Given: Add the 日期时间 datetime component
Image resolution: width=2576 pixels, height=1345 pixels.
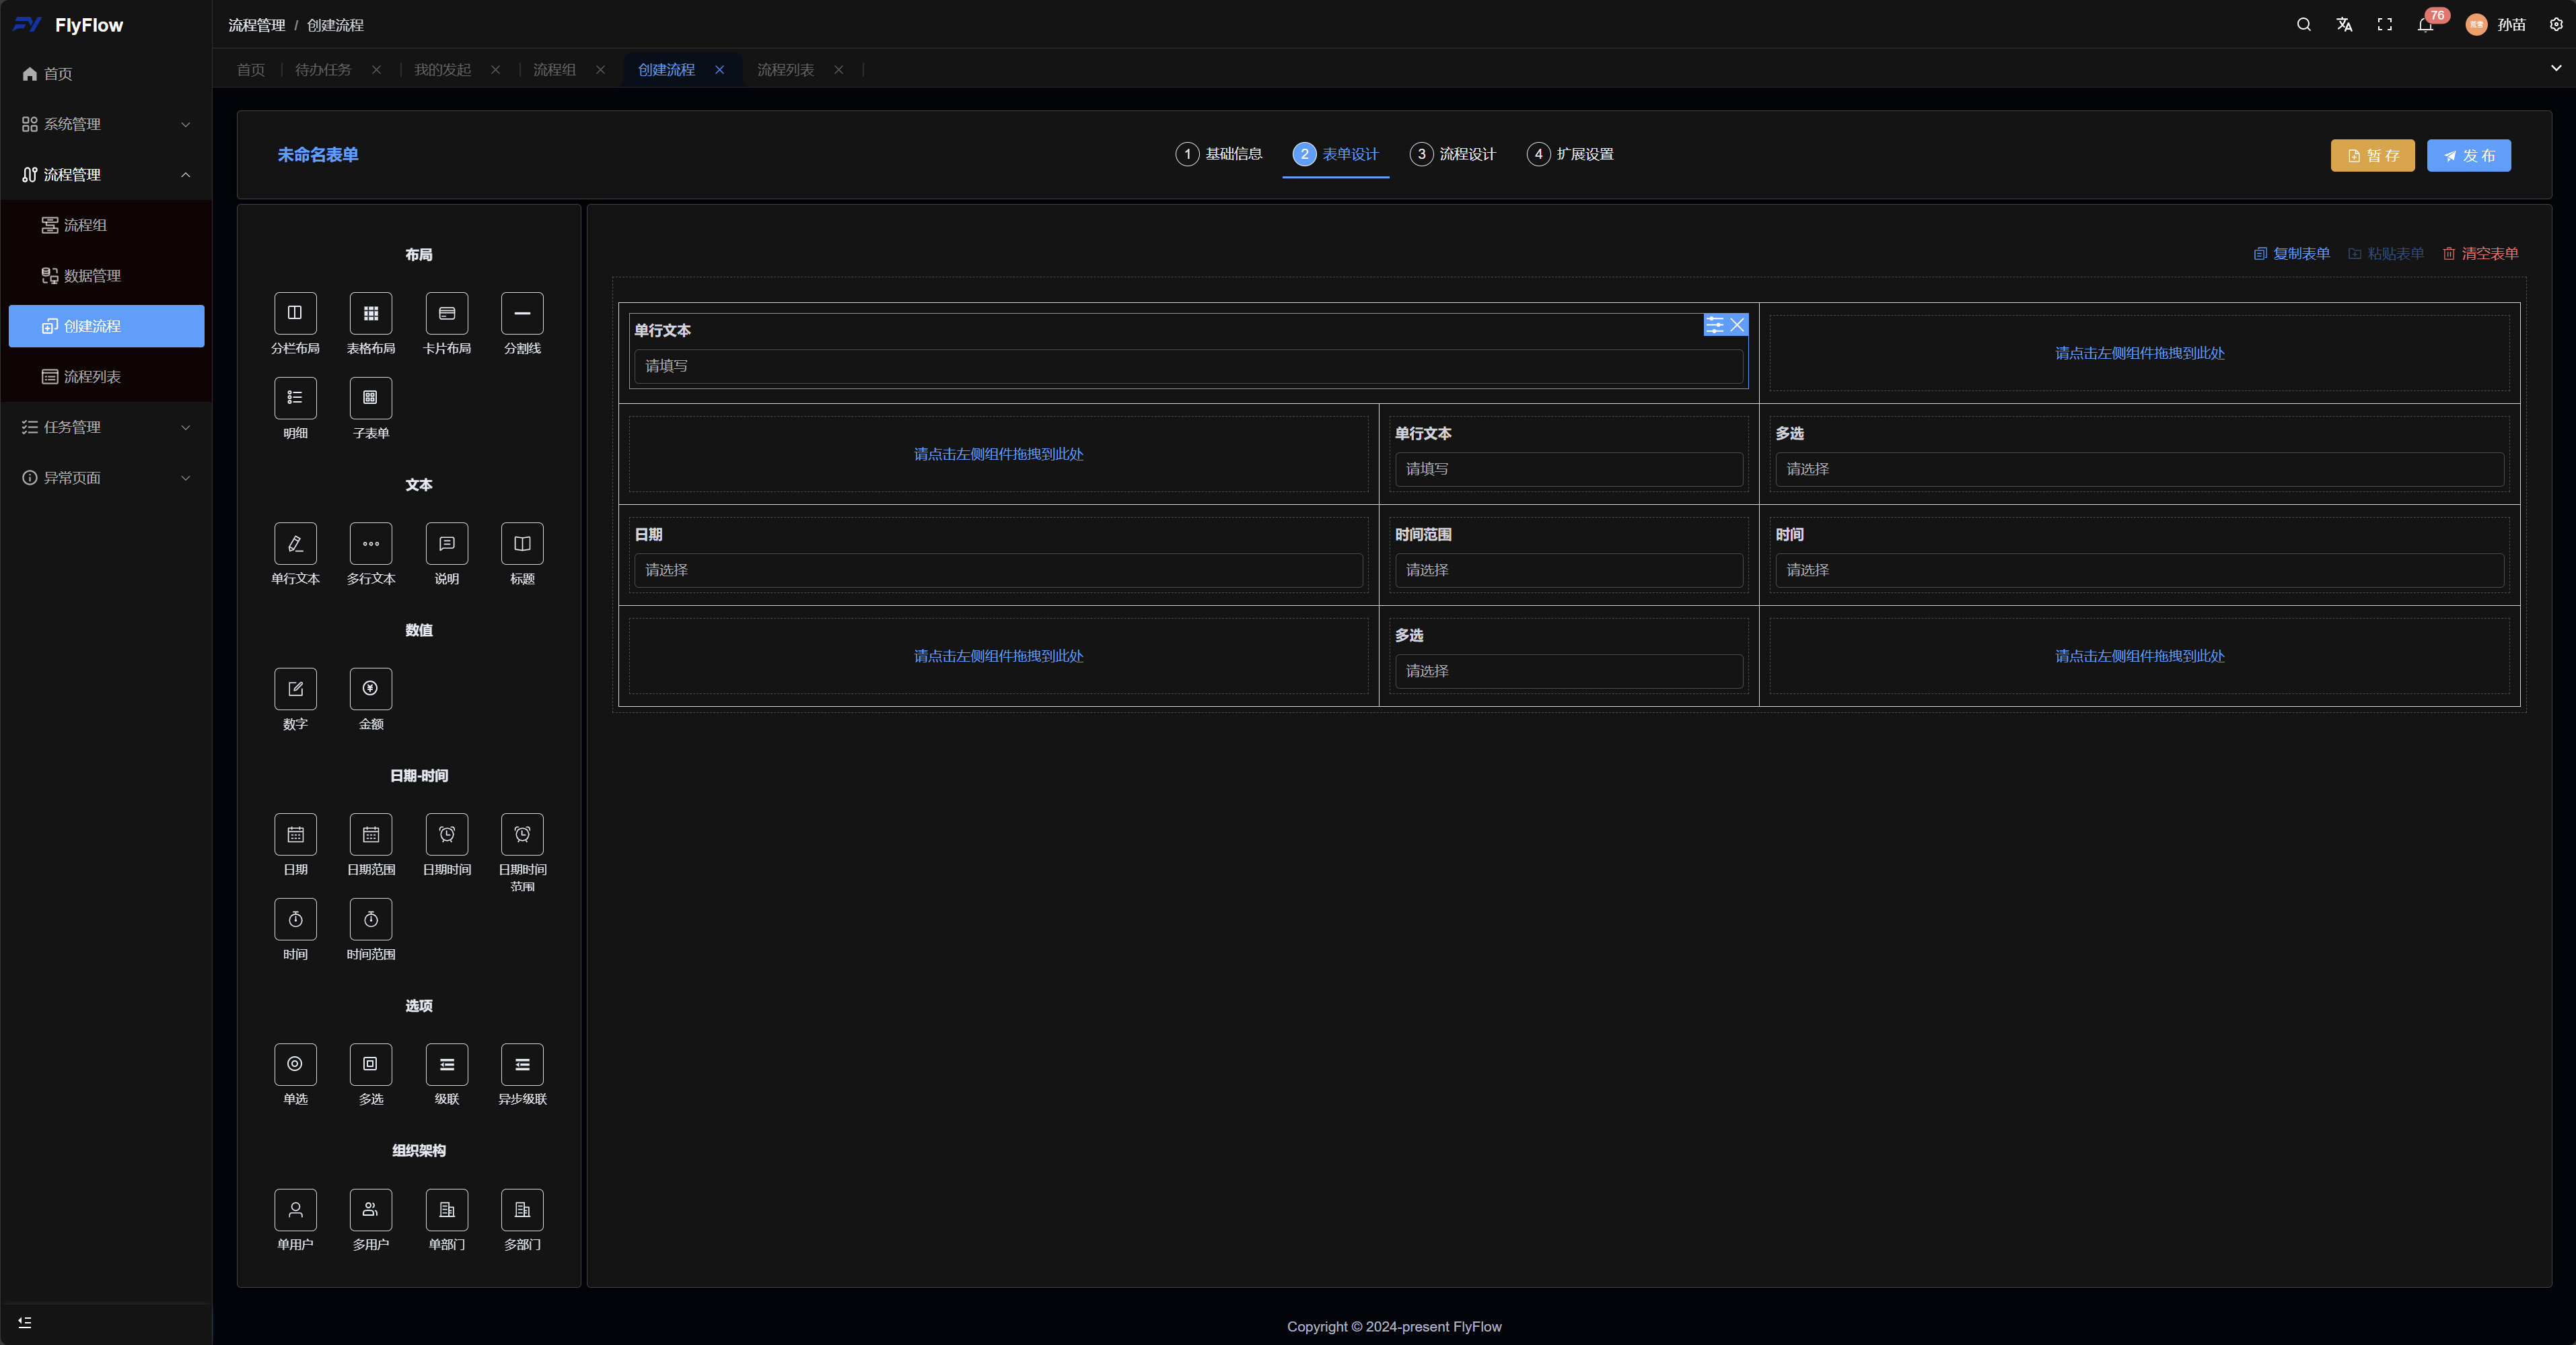Looking at the screenshot, I should click(x=447, y=834).
